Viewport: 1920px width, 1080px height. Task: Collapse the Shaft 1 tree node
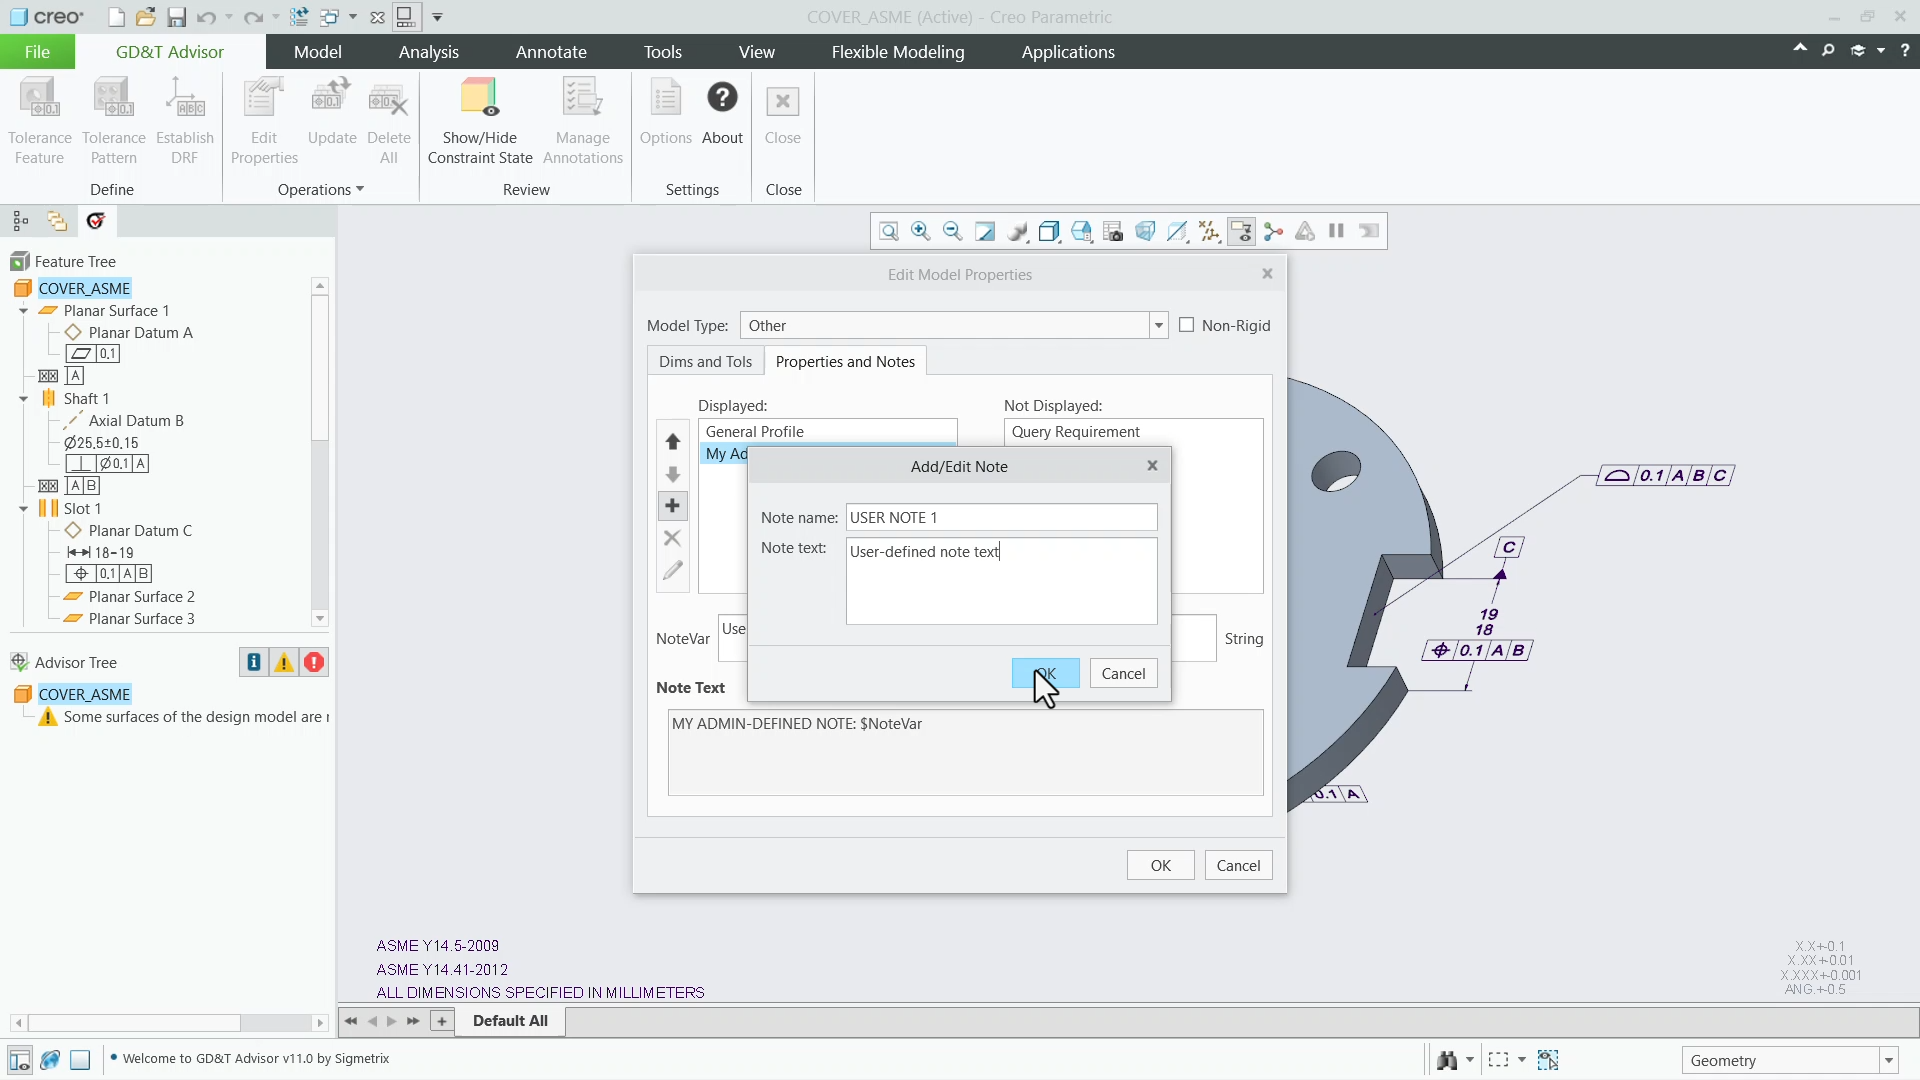pyautogui.click(x=24, y=399)
